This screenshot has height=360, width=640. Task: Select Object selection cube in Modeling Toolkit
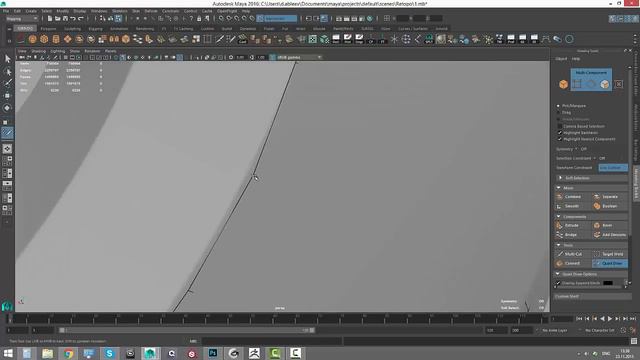[x=563, y=84]
